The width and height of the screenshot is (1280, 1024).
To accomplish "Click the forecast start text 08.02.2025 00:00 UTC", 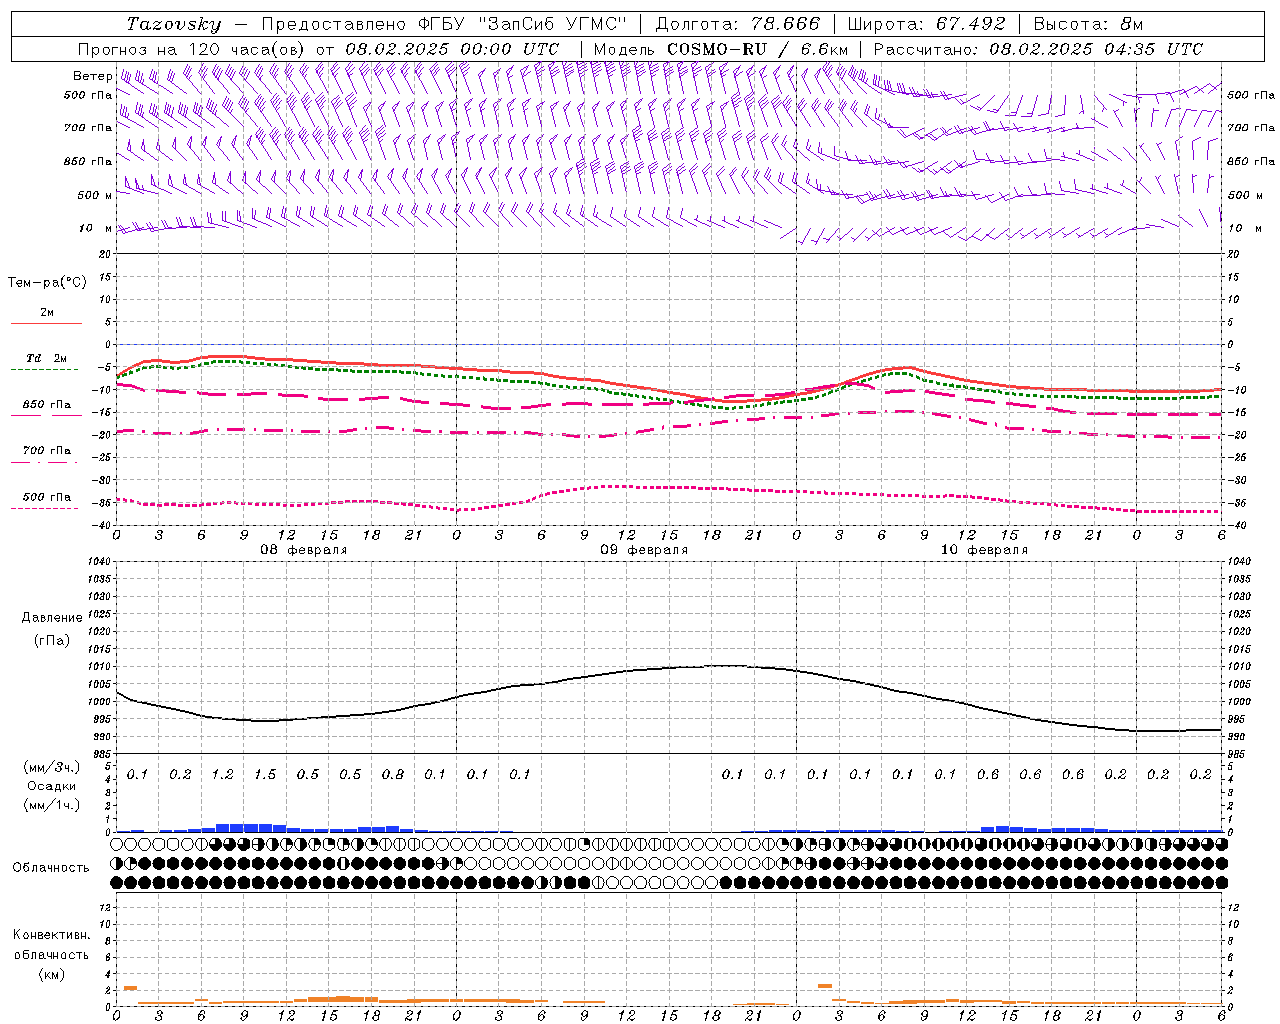I will click(452, 49).
